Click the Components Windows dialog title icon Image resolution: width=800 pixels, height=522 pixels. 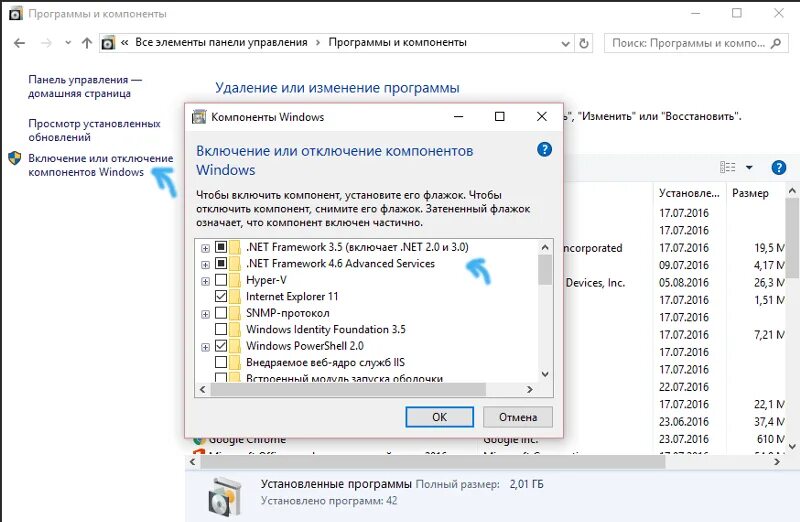click(199, 117)
